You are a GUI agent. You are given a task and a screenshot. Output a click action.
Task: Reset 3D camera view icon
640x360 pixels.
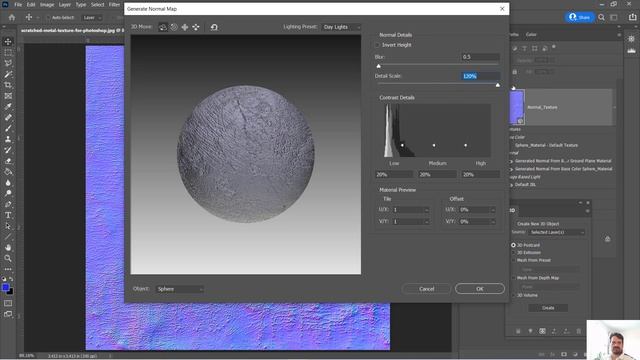coord(214,27)
